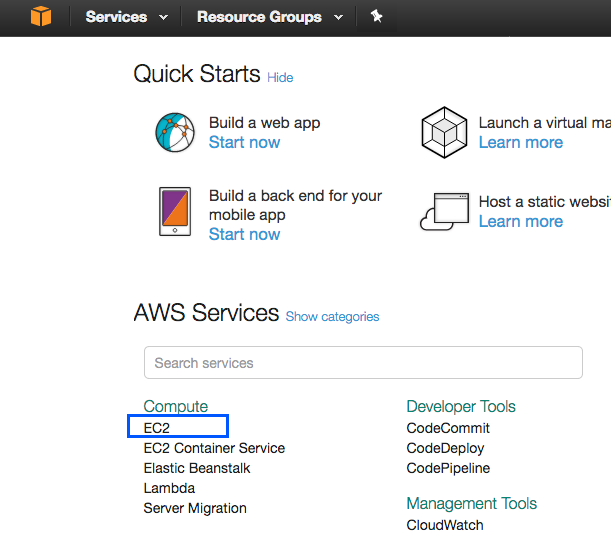
Task: Click the virtual machine cube icon
Action: pos(444,133)
